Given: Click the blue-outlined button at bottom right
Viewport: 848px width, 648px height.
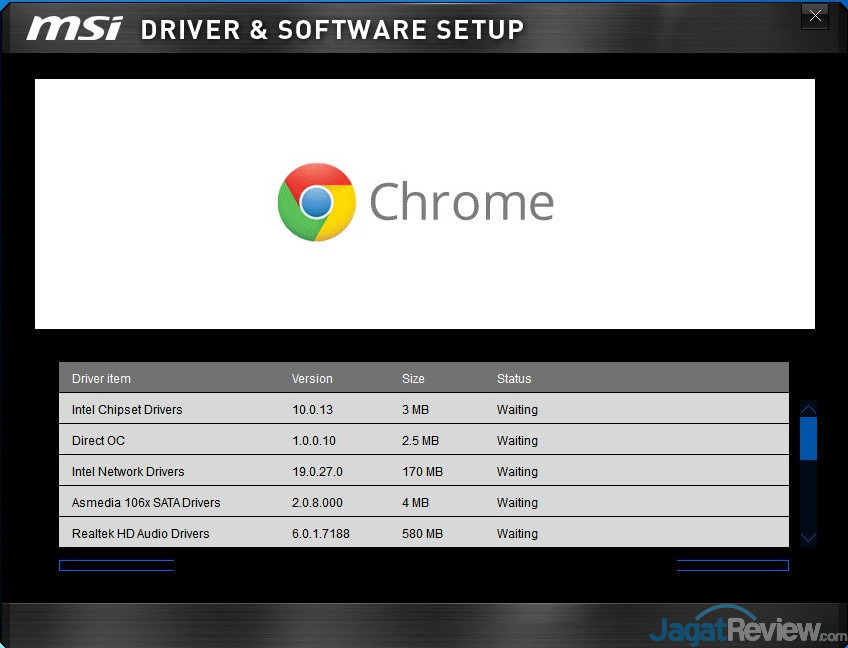Looking at the screenshot, I should click(732, 565).
